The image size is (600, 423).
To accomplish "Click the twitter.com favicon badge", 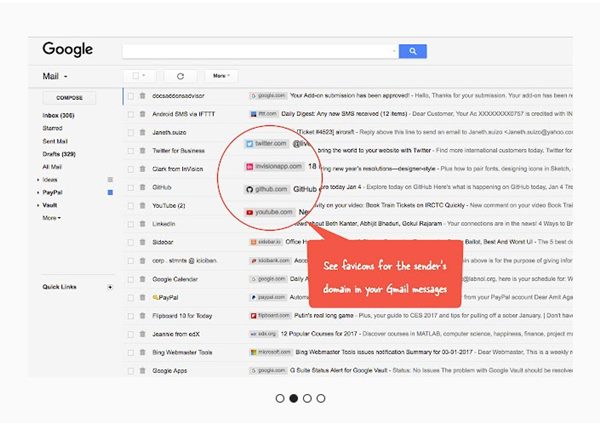I will 267,144.
